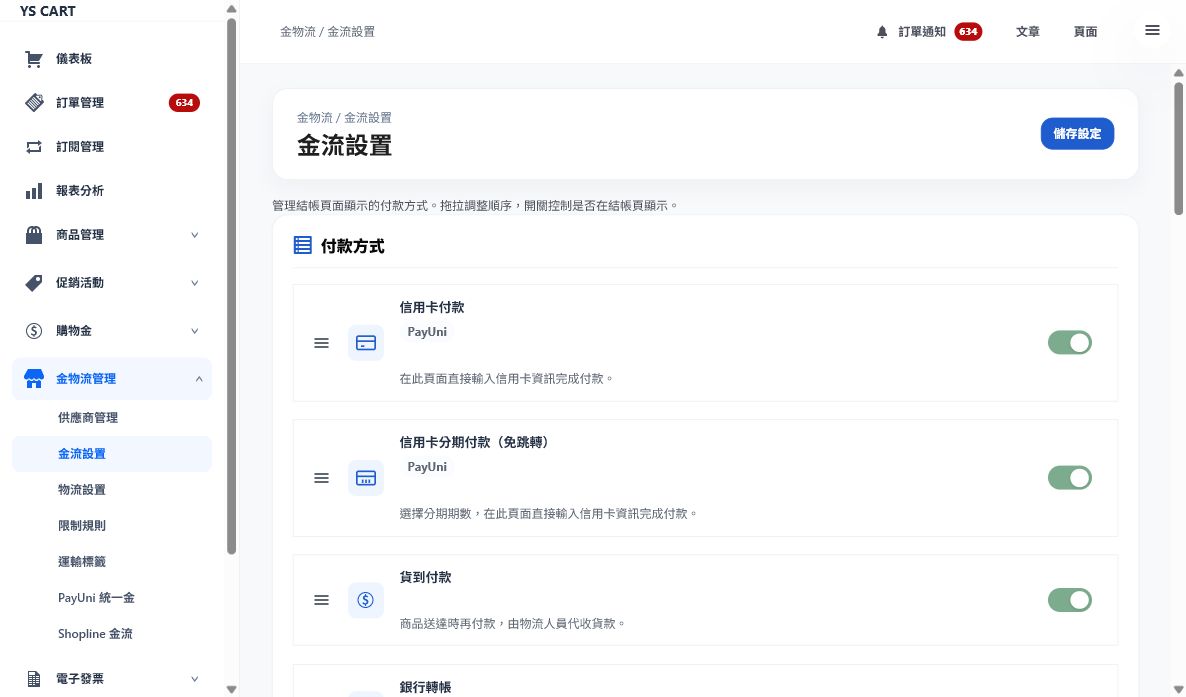
Task: Select PayUni 統一金 submenu item
Action: tap(112, 598)
